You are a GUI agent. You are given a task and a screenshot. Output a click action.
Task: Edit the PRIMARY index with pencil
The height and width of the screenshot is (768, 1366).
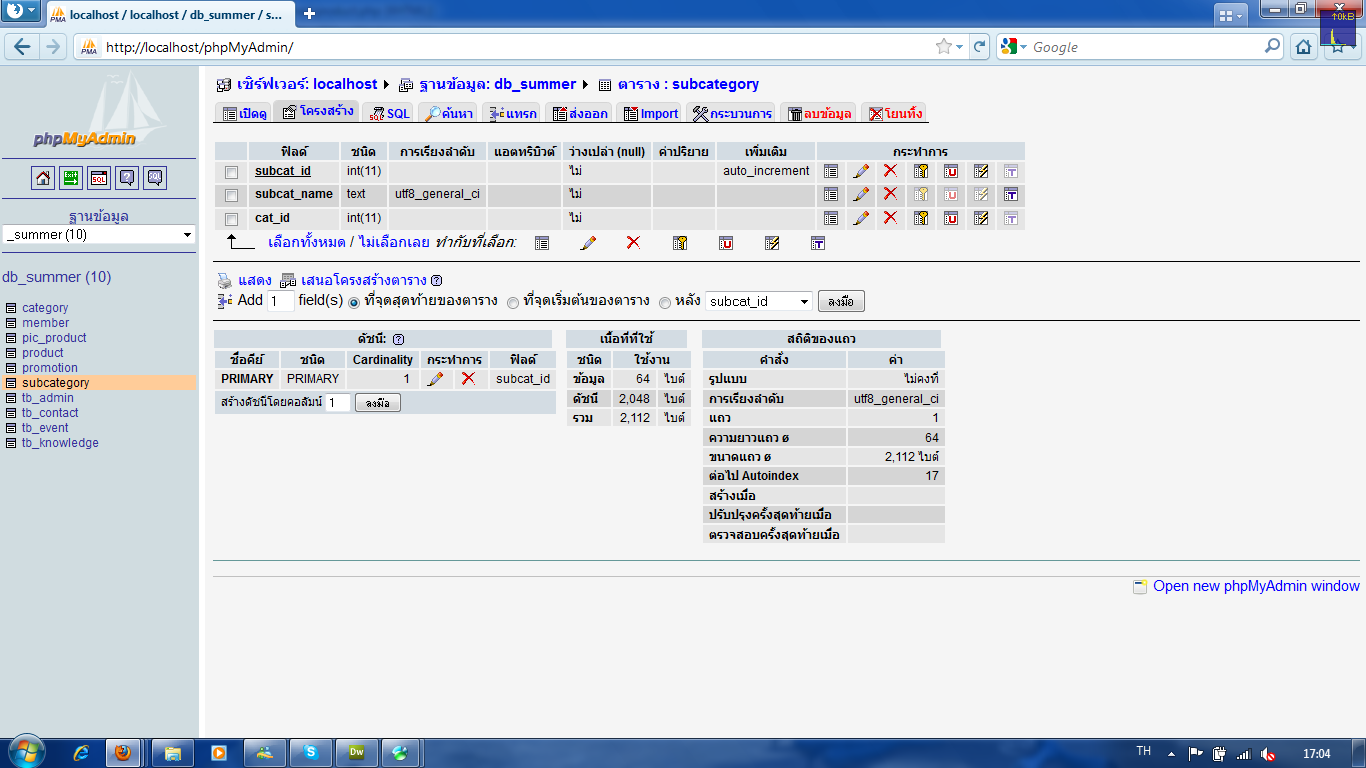coord(435,379)
